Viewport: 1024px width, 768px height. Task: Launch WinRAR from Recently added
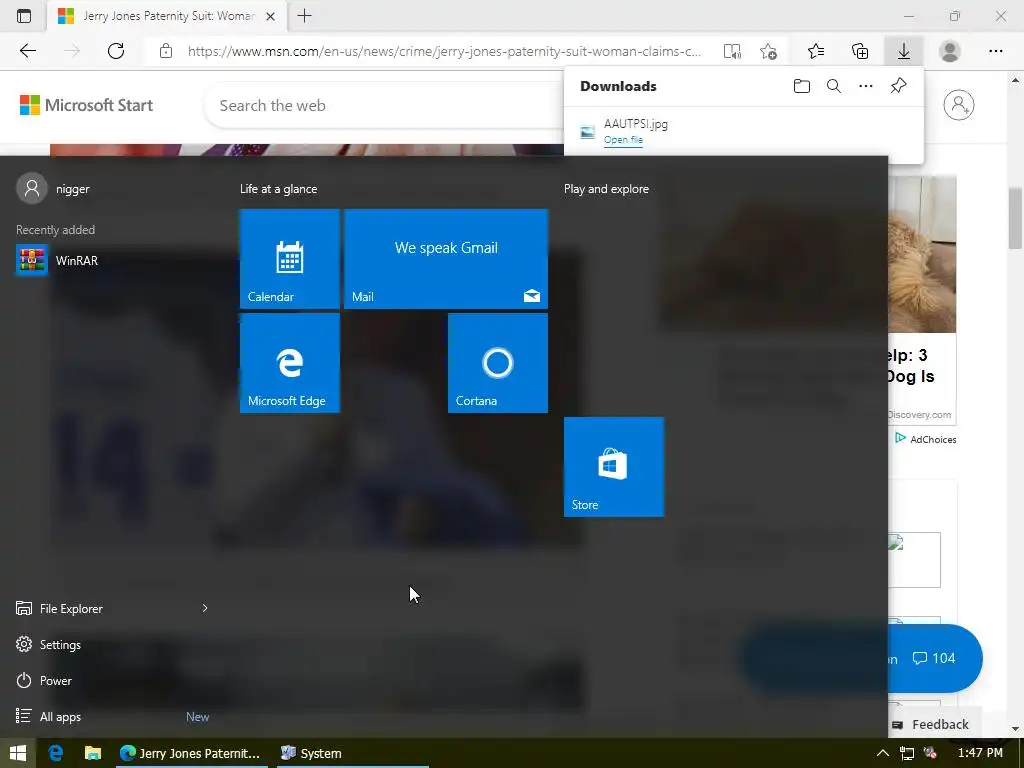coord(112,261)
